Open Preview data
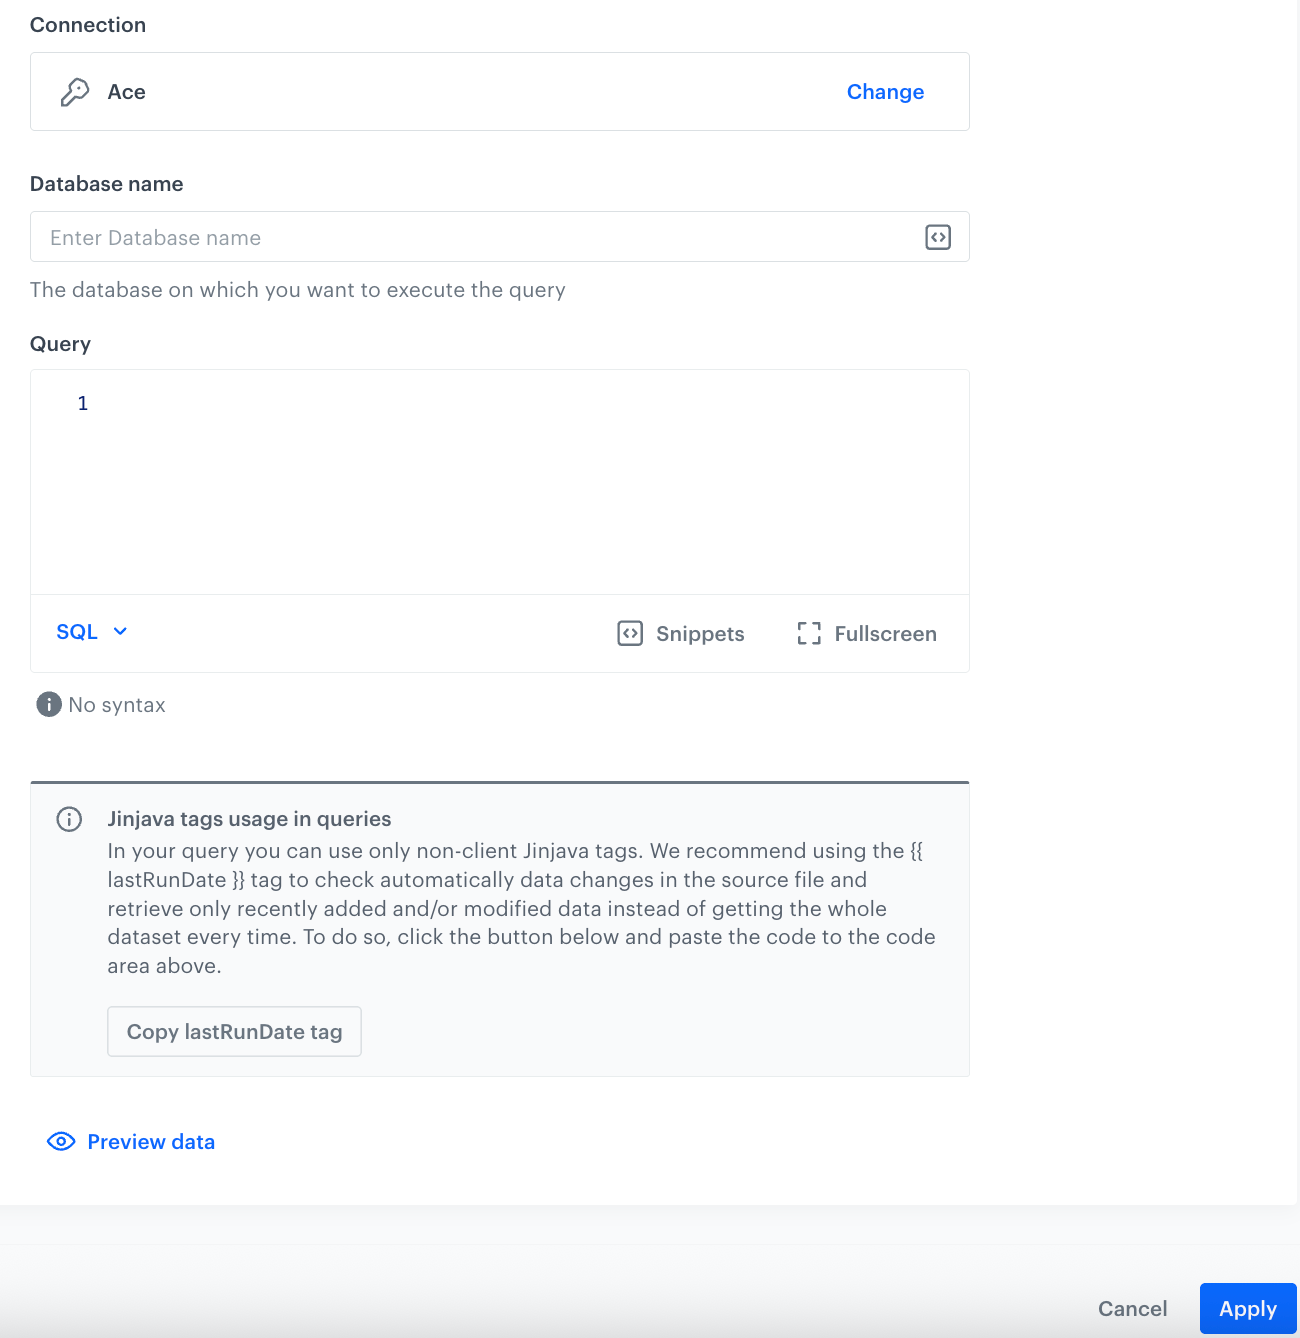This screenshot has height=1338, width=1300. pyautogui.click(x=150, y=1141)
